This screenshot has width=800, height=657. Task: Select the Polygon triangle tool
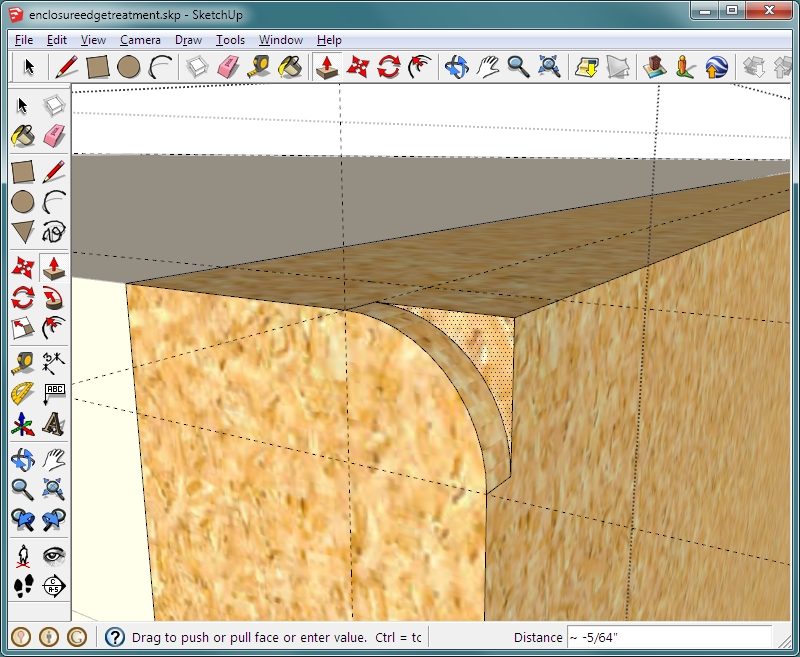22,232
